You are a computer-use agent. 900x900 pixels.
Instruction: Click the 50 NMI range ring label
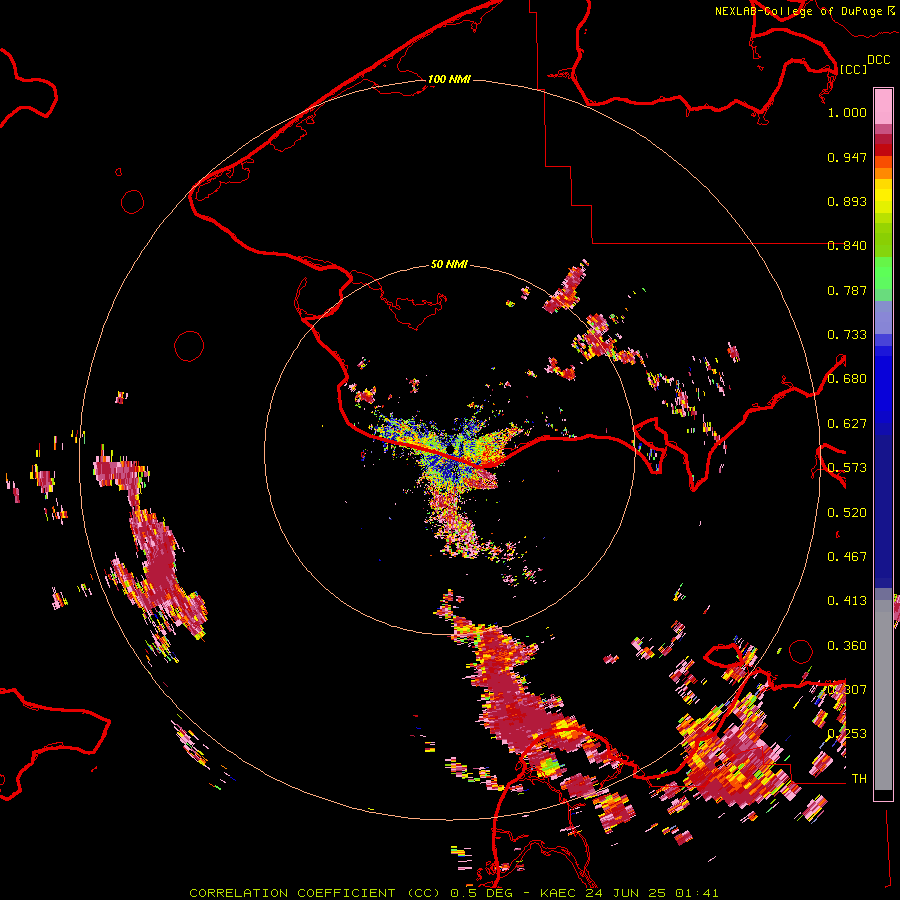(449, 264)
